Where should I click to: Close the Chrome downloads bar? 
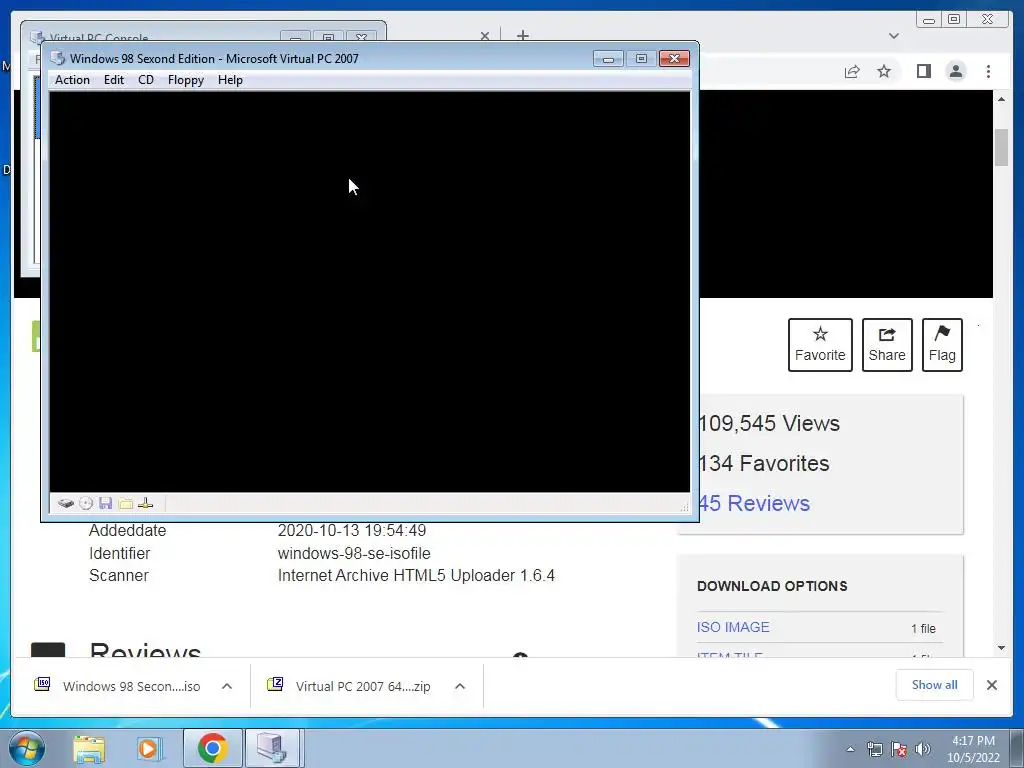[x=991, y=685]
